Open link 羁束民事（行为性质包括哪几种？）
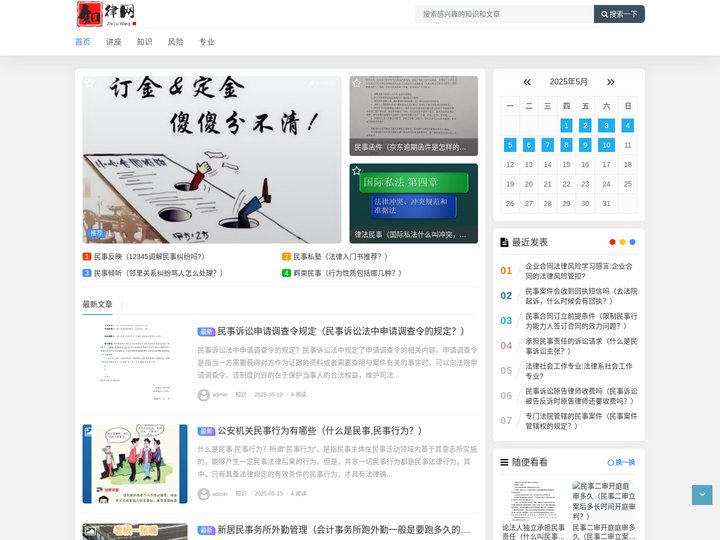This screenshot has width=720, height=540. click(x=348, y=273)
